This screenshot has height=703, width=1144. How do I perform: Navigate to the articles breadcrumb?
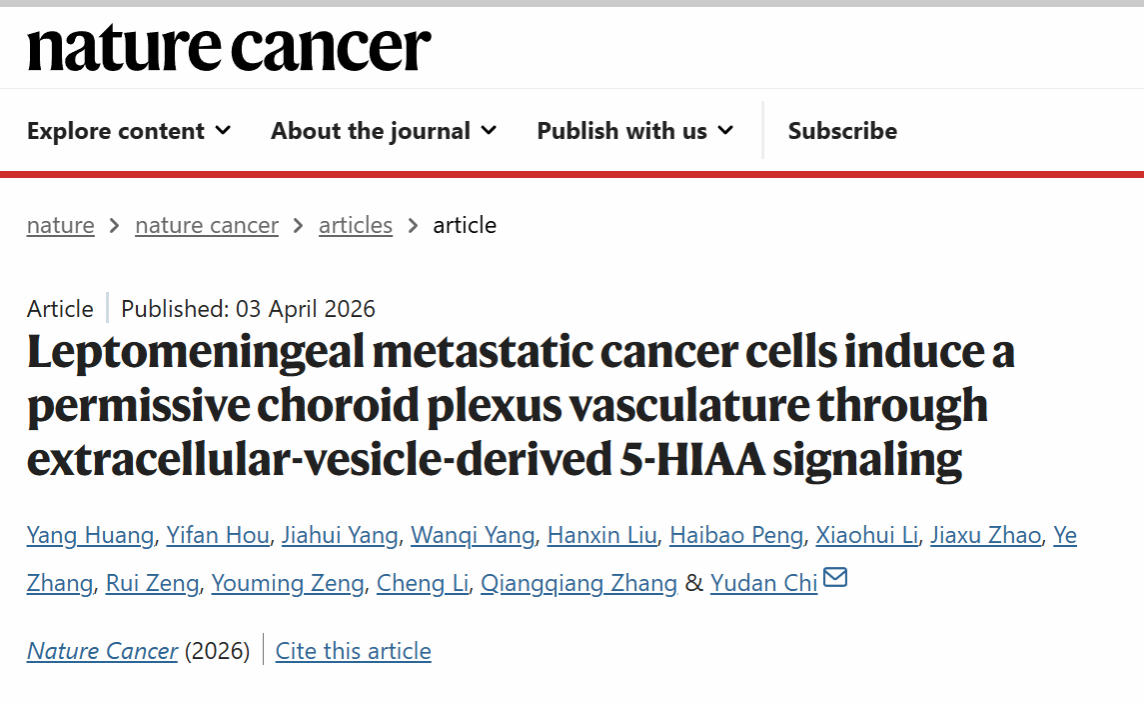[355, 225]
